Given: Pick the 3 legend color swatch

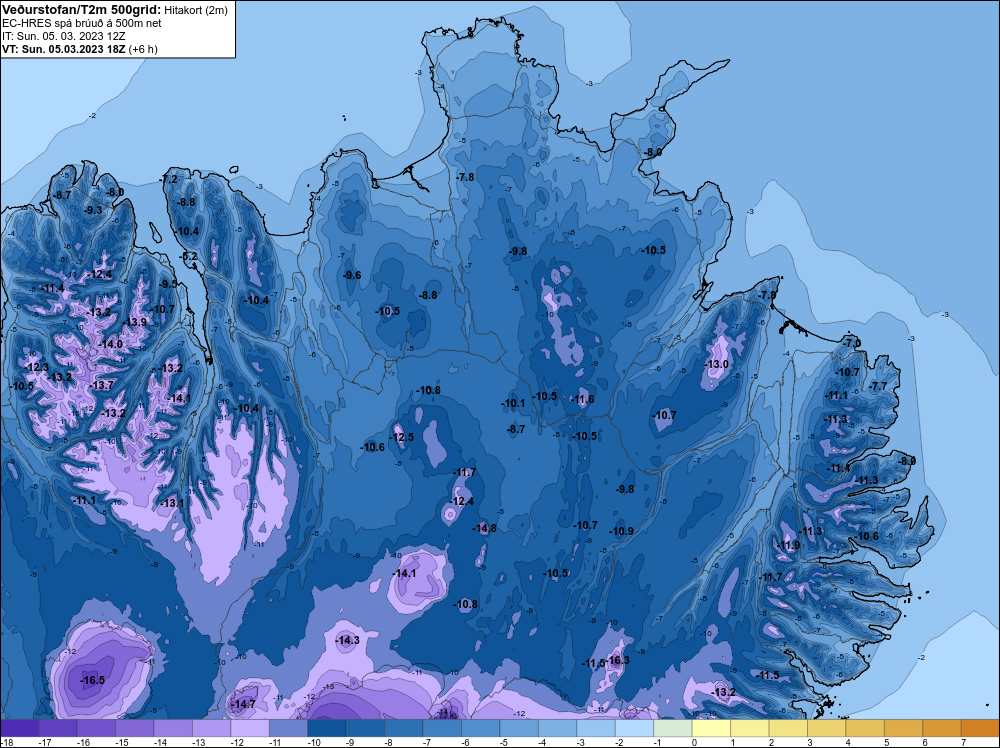Looking at the screenshot, I should coord(826,728).
